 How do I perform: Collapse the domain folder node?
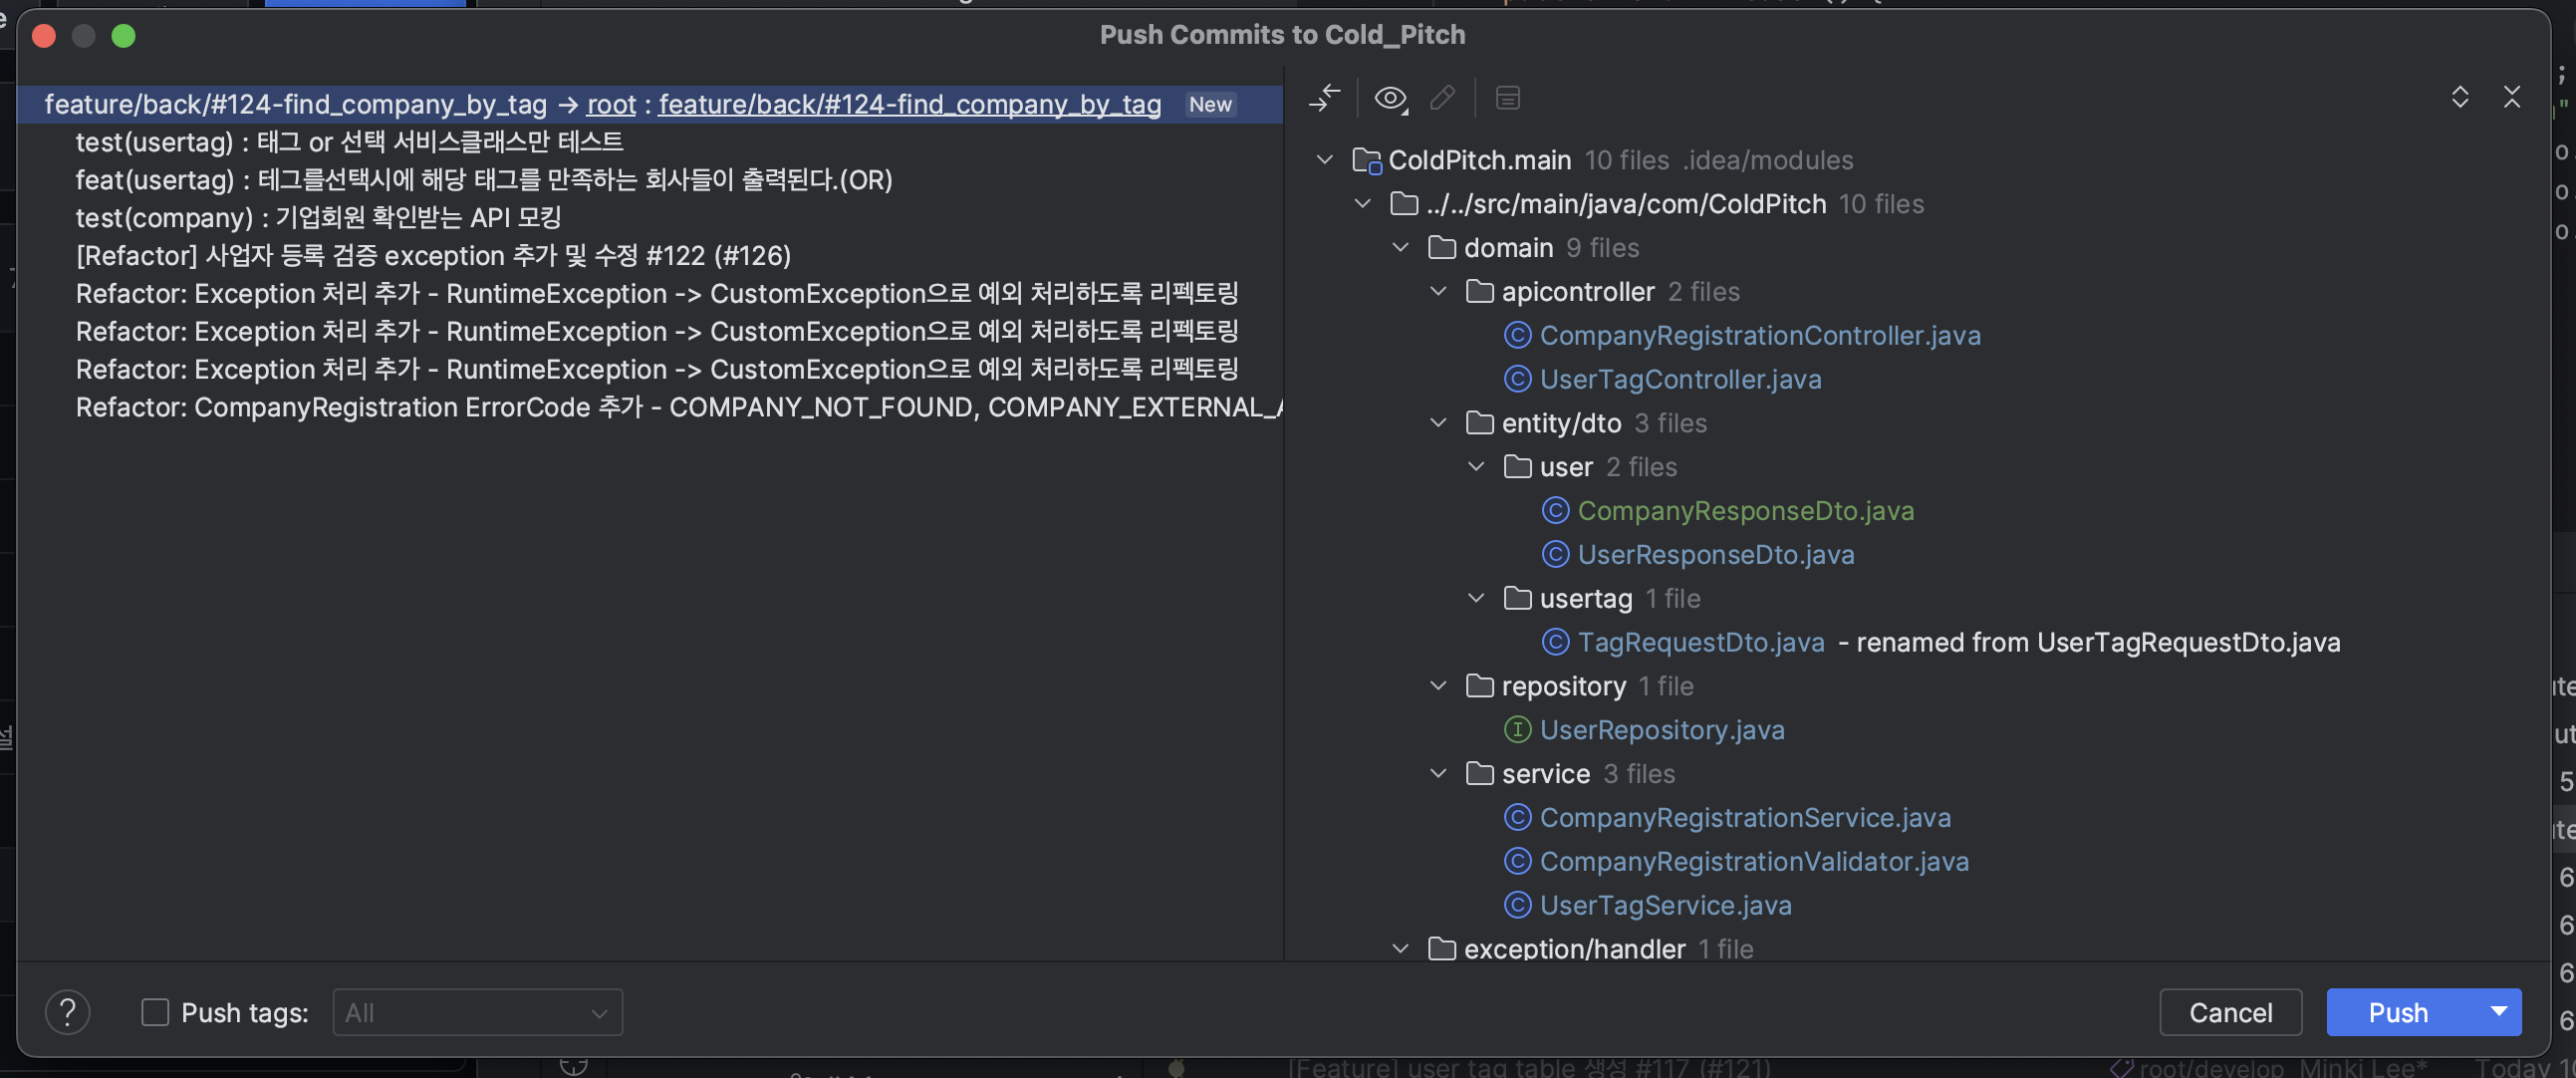(x=1401, y=248)
